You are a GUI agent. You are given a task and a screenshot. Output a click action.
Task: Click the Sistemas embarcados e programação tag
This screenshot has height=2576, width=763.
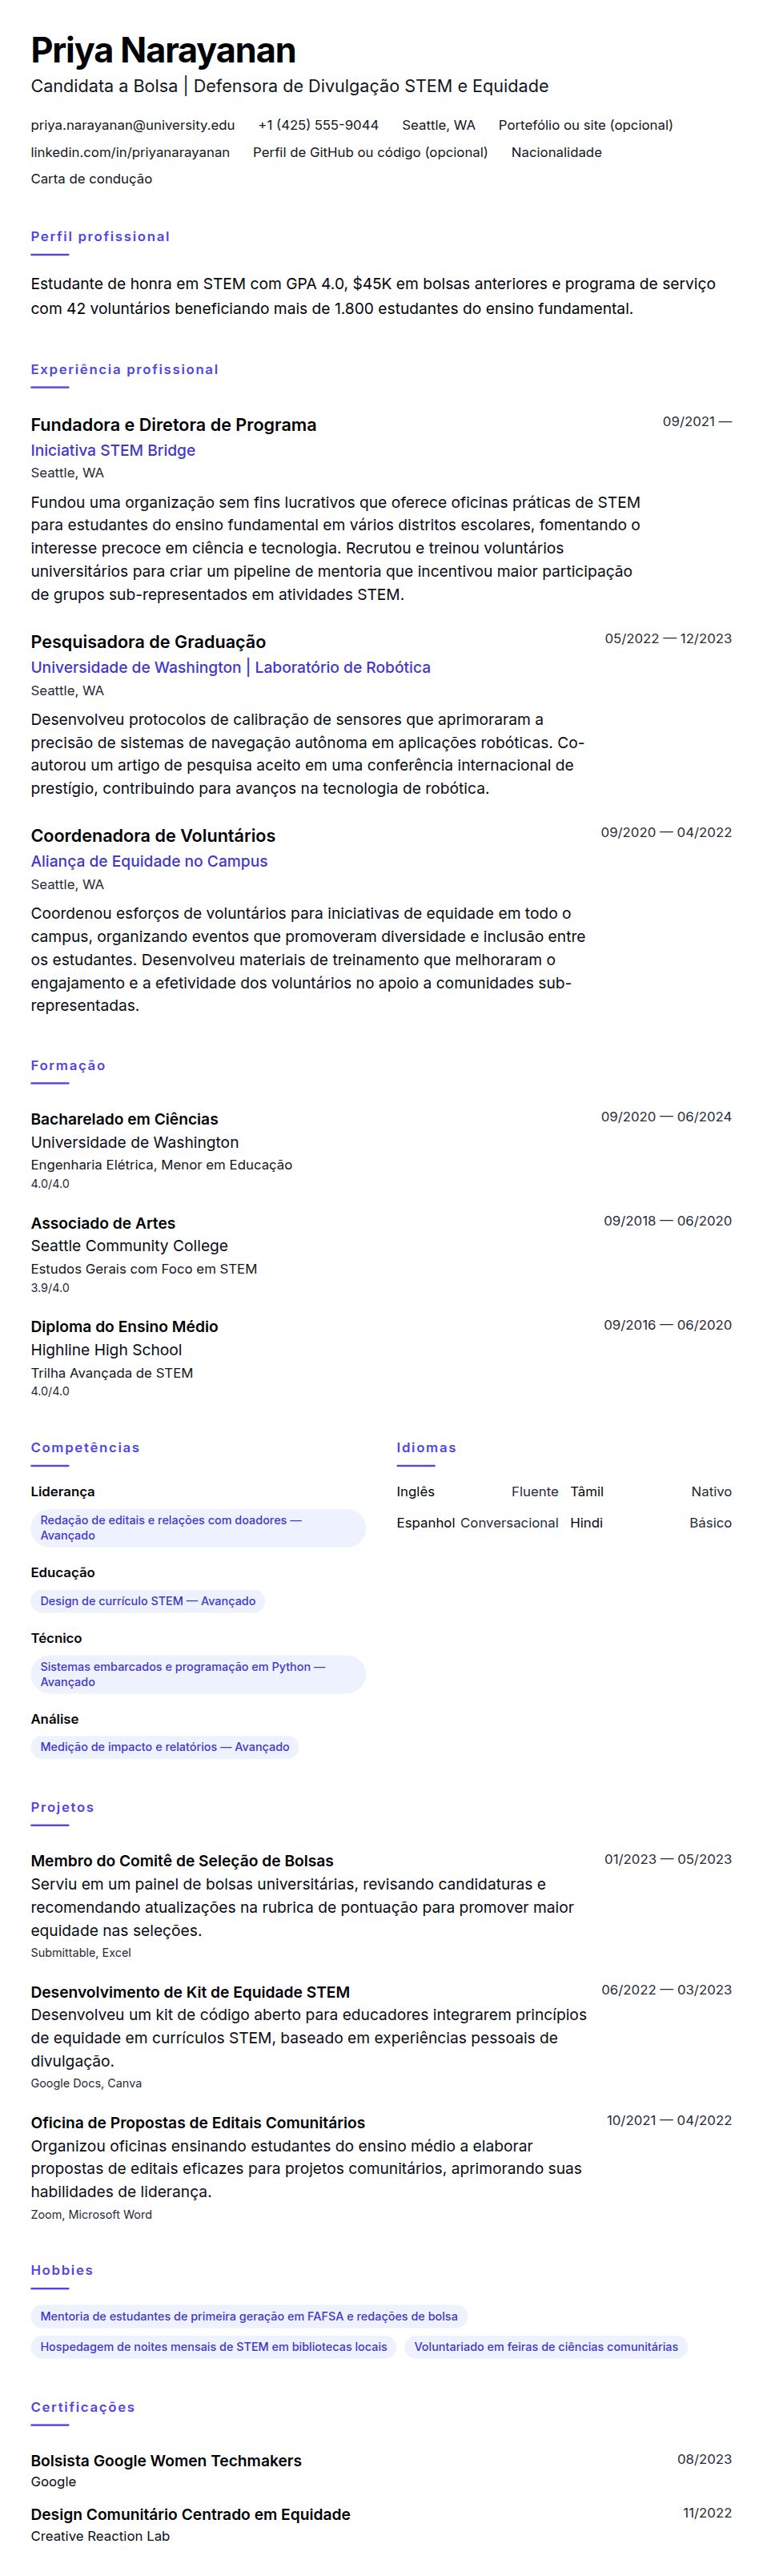tap(198, 1674)
